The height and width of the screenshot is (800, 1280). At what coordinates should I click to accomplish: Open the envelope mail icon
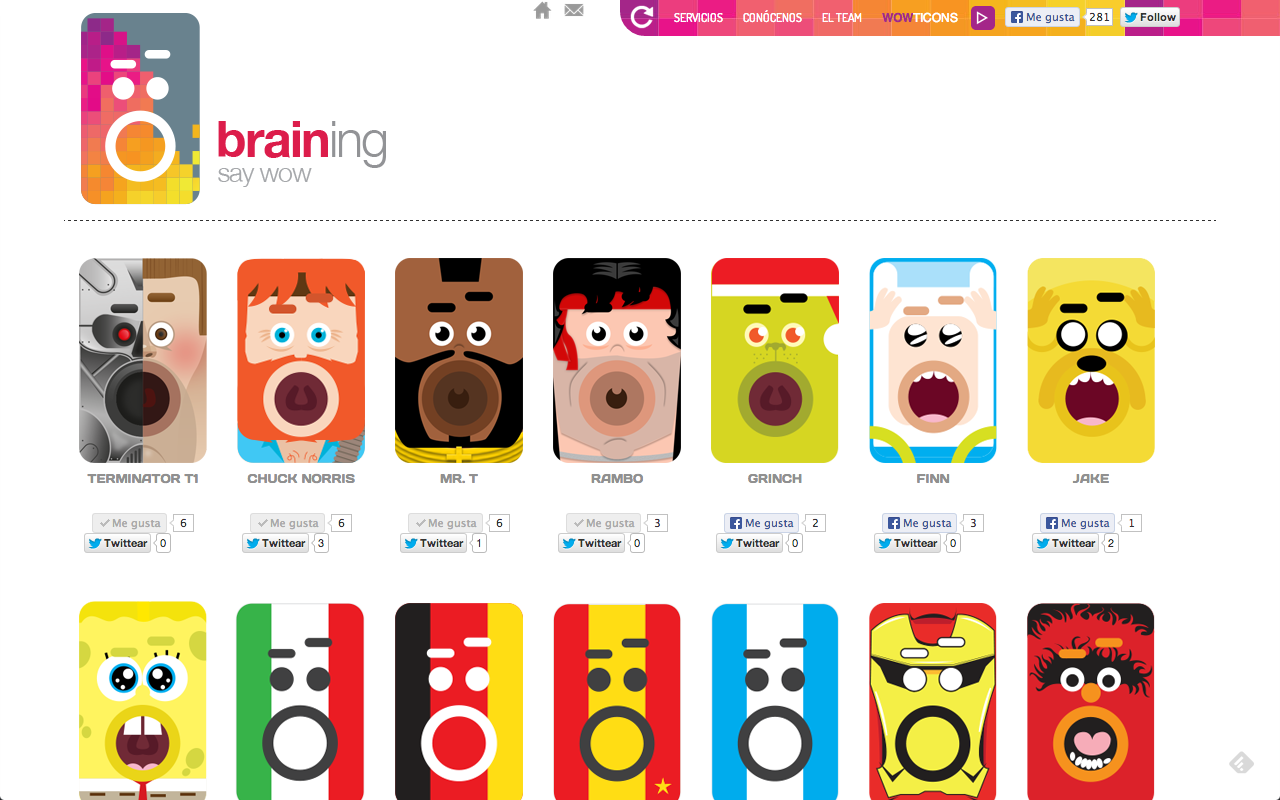click(574, 11)
